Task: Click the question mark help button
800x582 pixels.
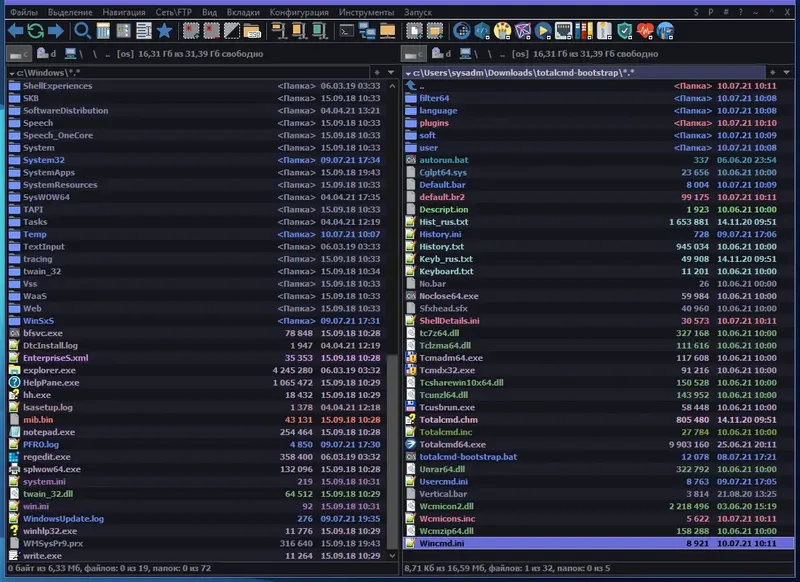Action: click(740, 12)
